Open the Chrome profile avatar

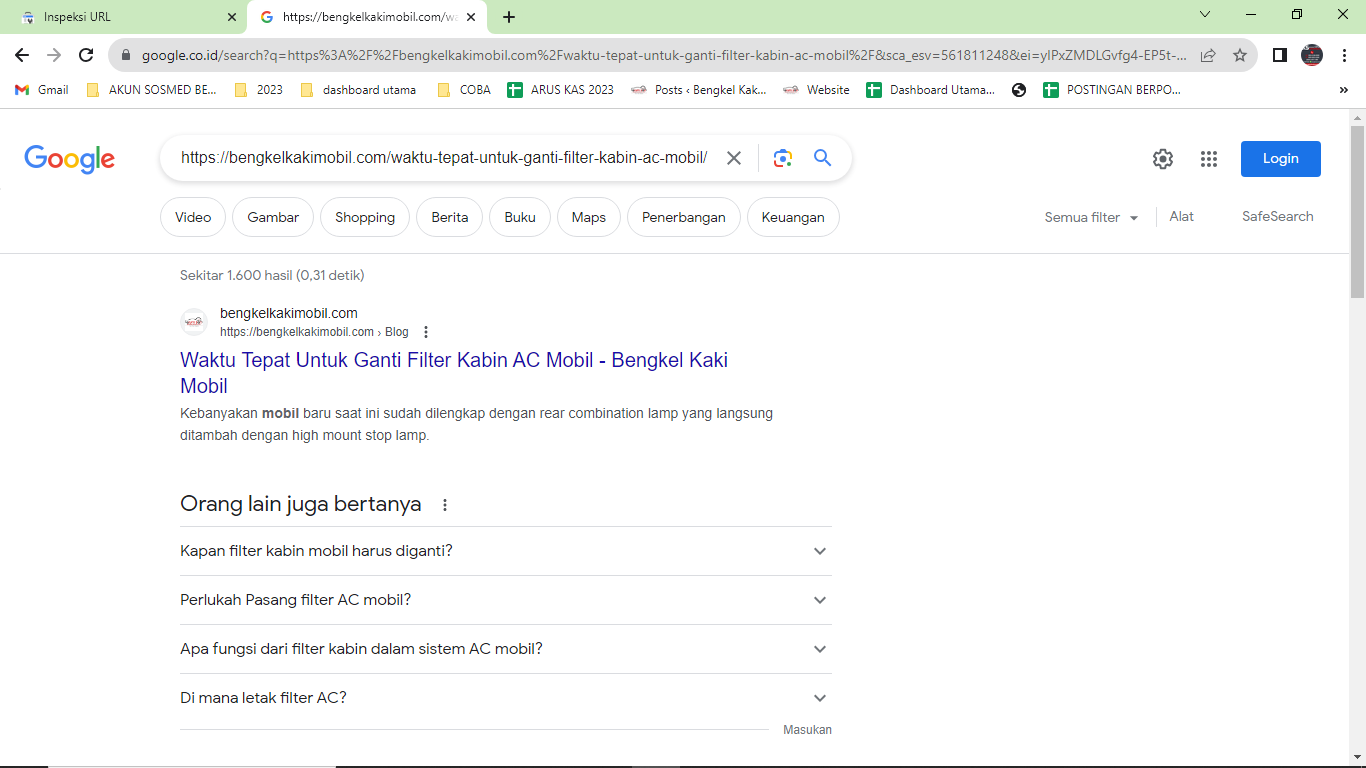pyautogui.click(x=1312, y=55)
